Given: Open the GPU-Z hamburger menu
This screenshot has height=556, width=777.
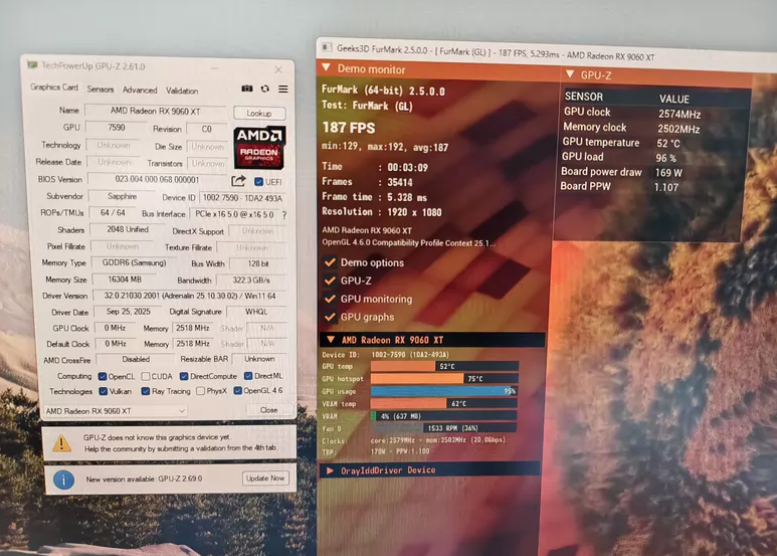Looking at the screenshot, I should coord(283,89).
